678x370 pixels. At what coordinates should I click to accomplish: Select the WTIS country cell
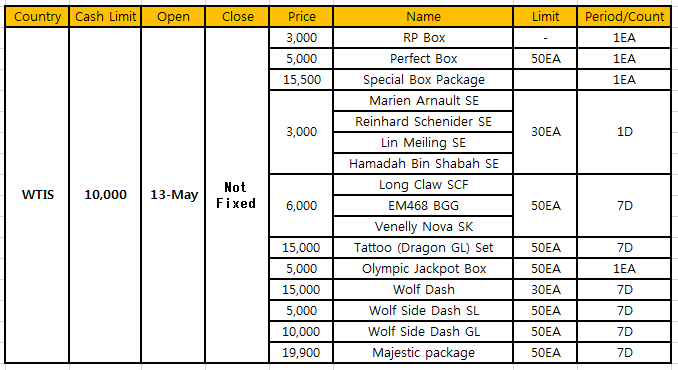37,195
